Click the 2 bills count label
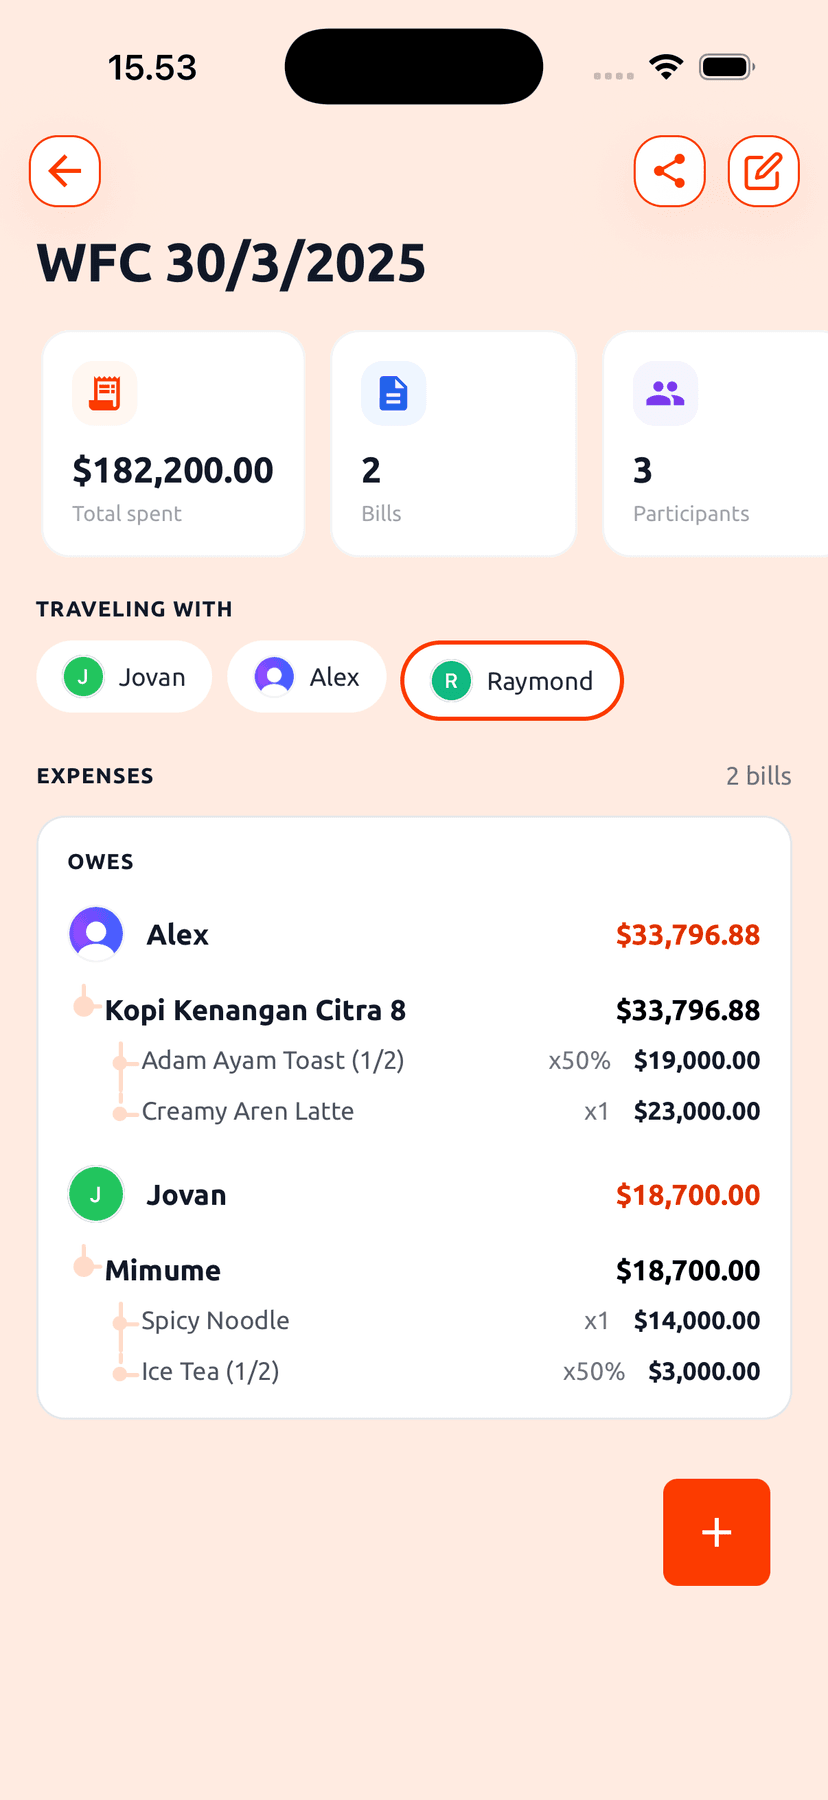Image resolution: width=828 pixels, height=1800 pixels. [x=758, y=775]
